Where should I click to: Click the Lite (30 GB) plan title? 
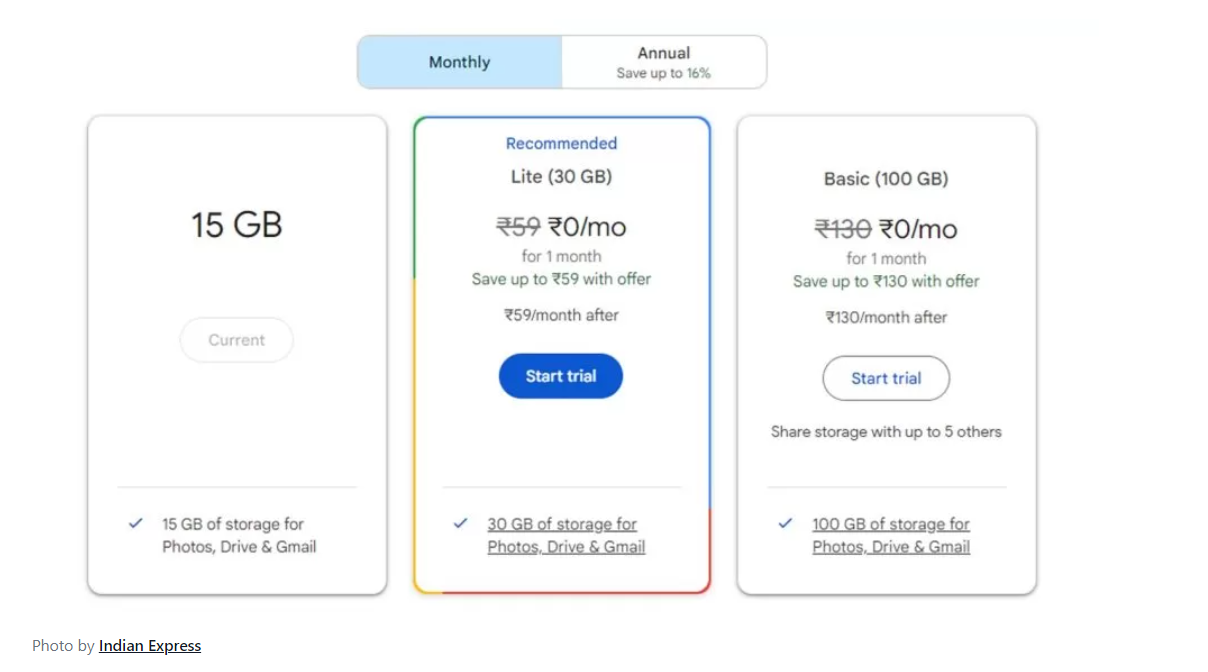(561, 177)
